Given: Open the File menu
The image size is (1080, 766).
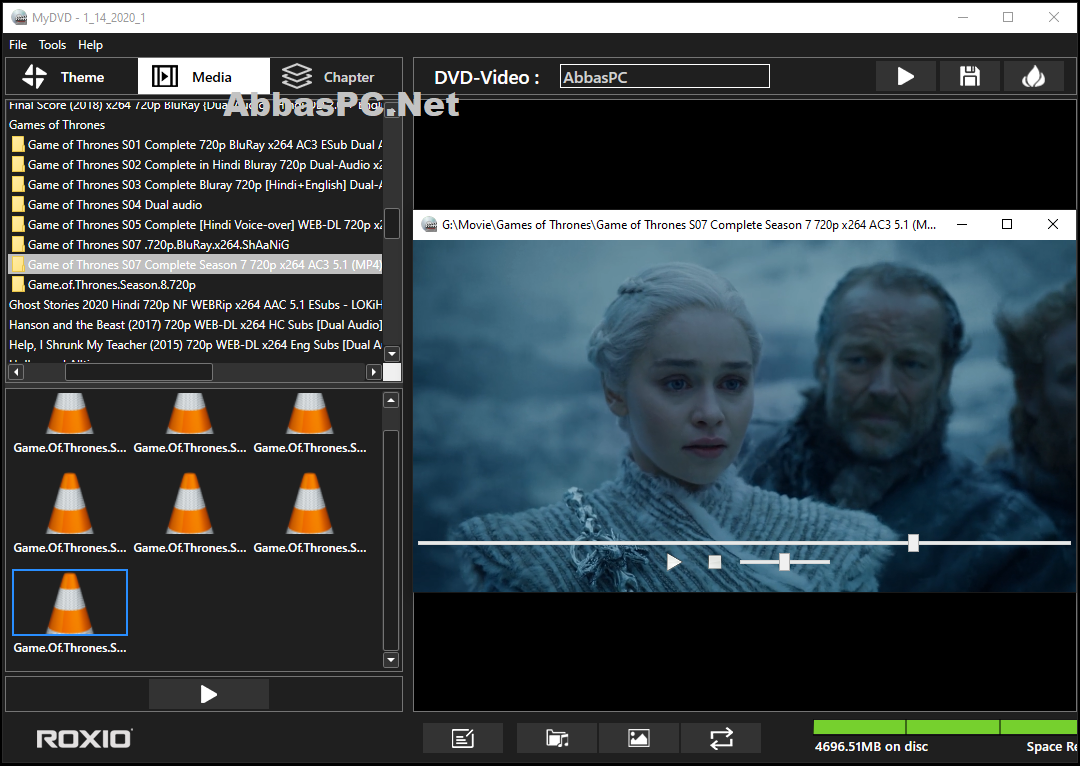Looking at the screenshot, I should tap(18, 45).
